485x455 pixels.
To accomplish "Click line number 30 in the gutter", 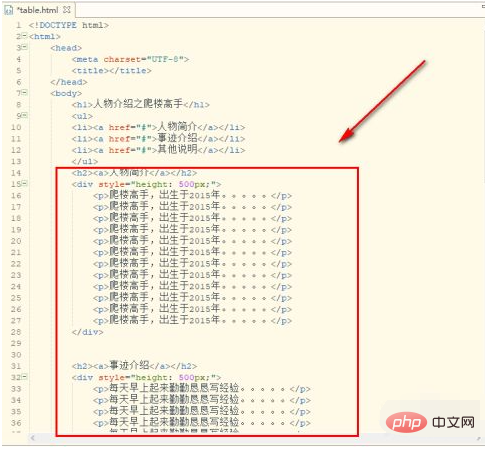I will (16, 355).
